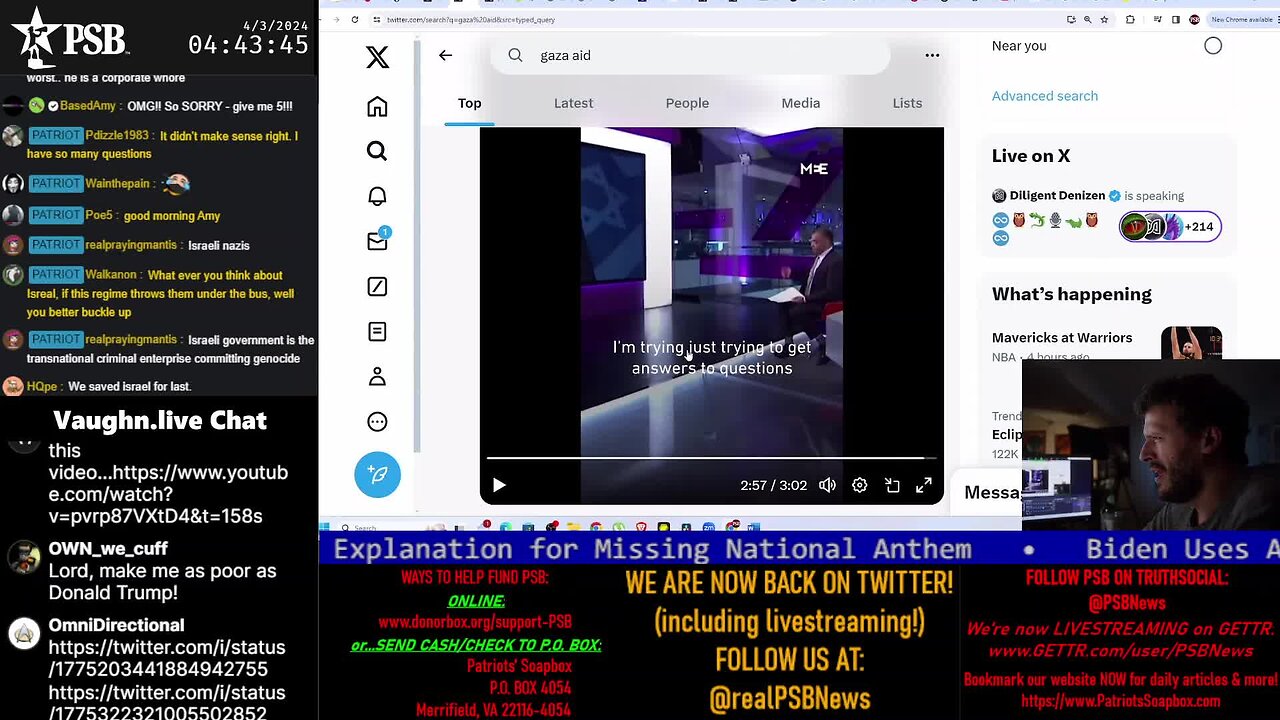Play the video

point(499,485)
